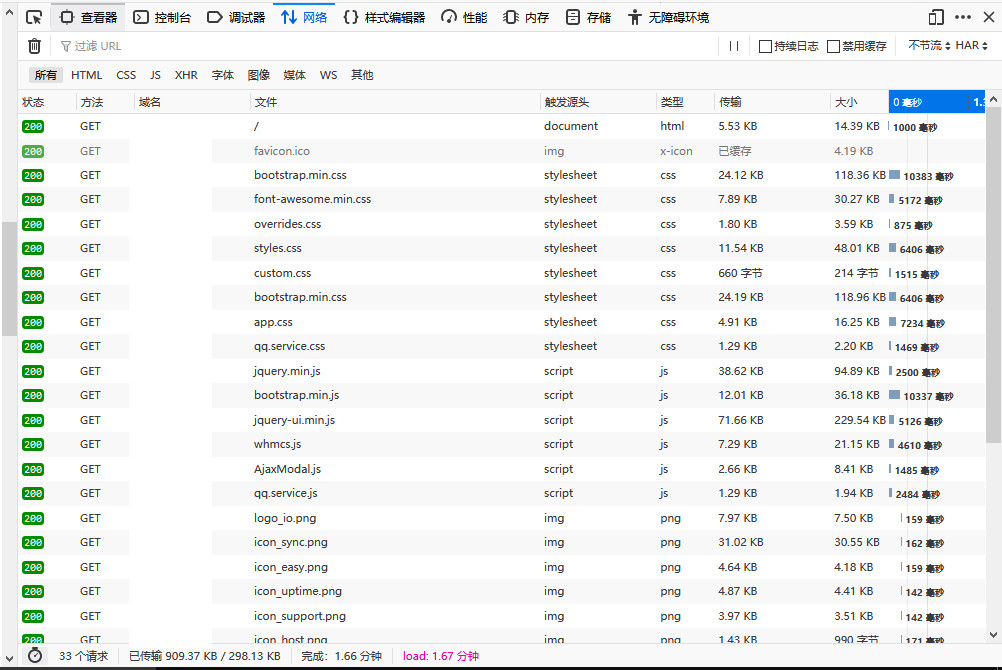Switch to the Console (控制台) tab

[x=162, y=17]
